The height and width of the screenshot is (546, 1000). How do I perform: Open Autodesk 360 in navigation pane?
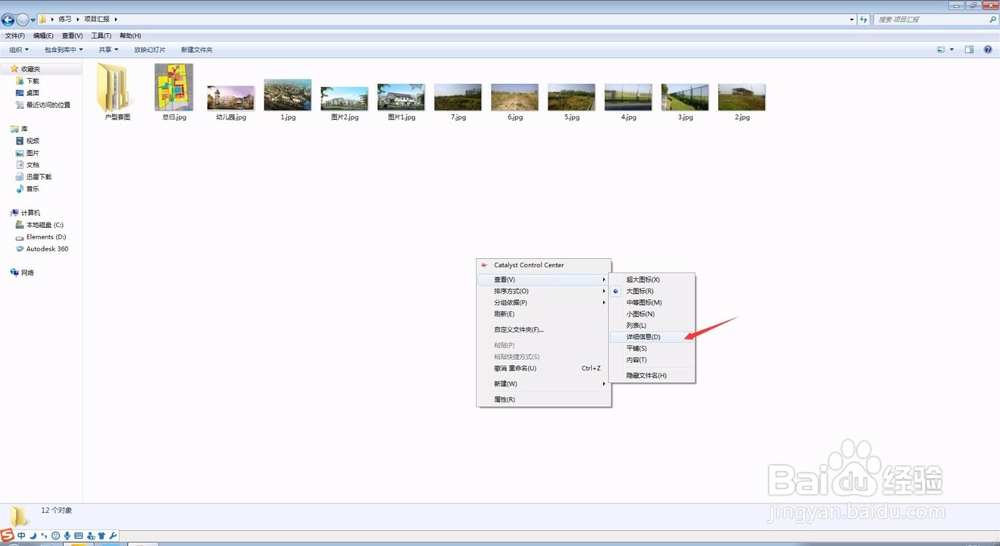click(x=47, y=249)
